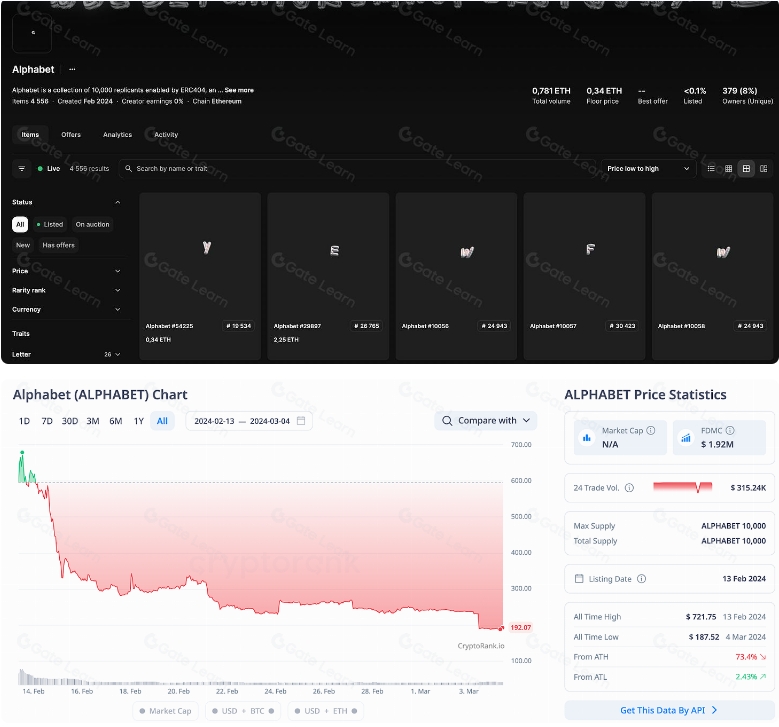Click the All Time High $ 721.75 value

tap(701, 617)
